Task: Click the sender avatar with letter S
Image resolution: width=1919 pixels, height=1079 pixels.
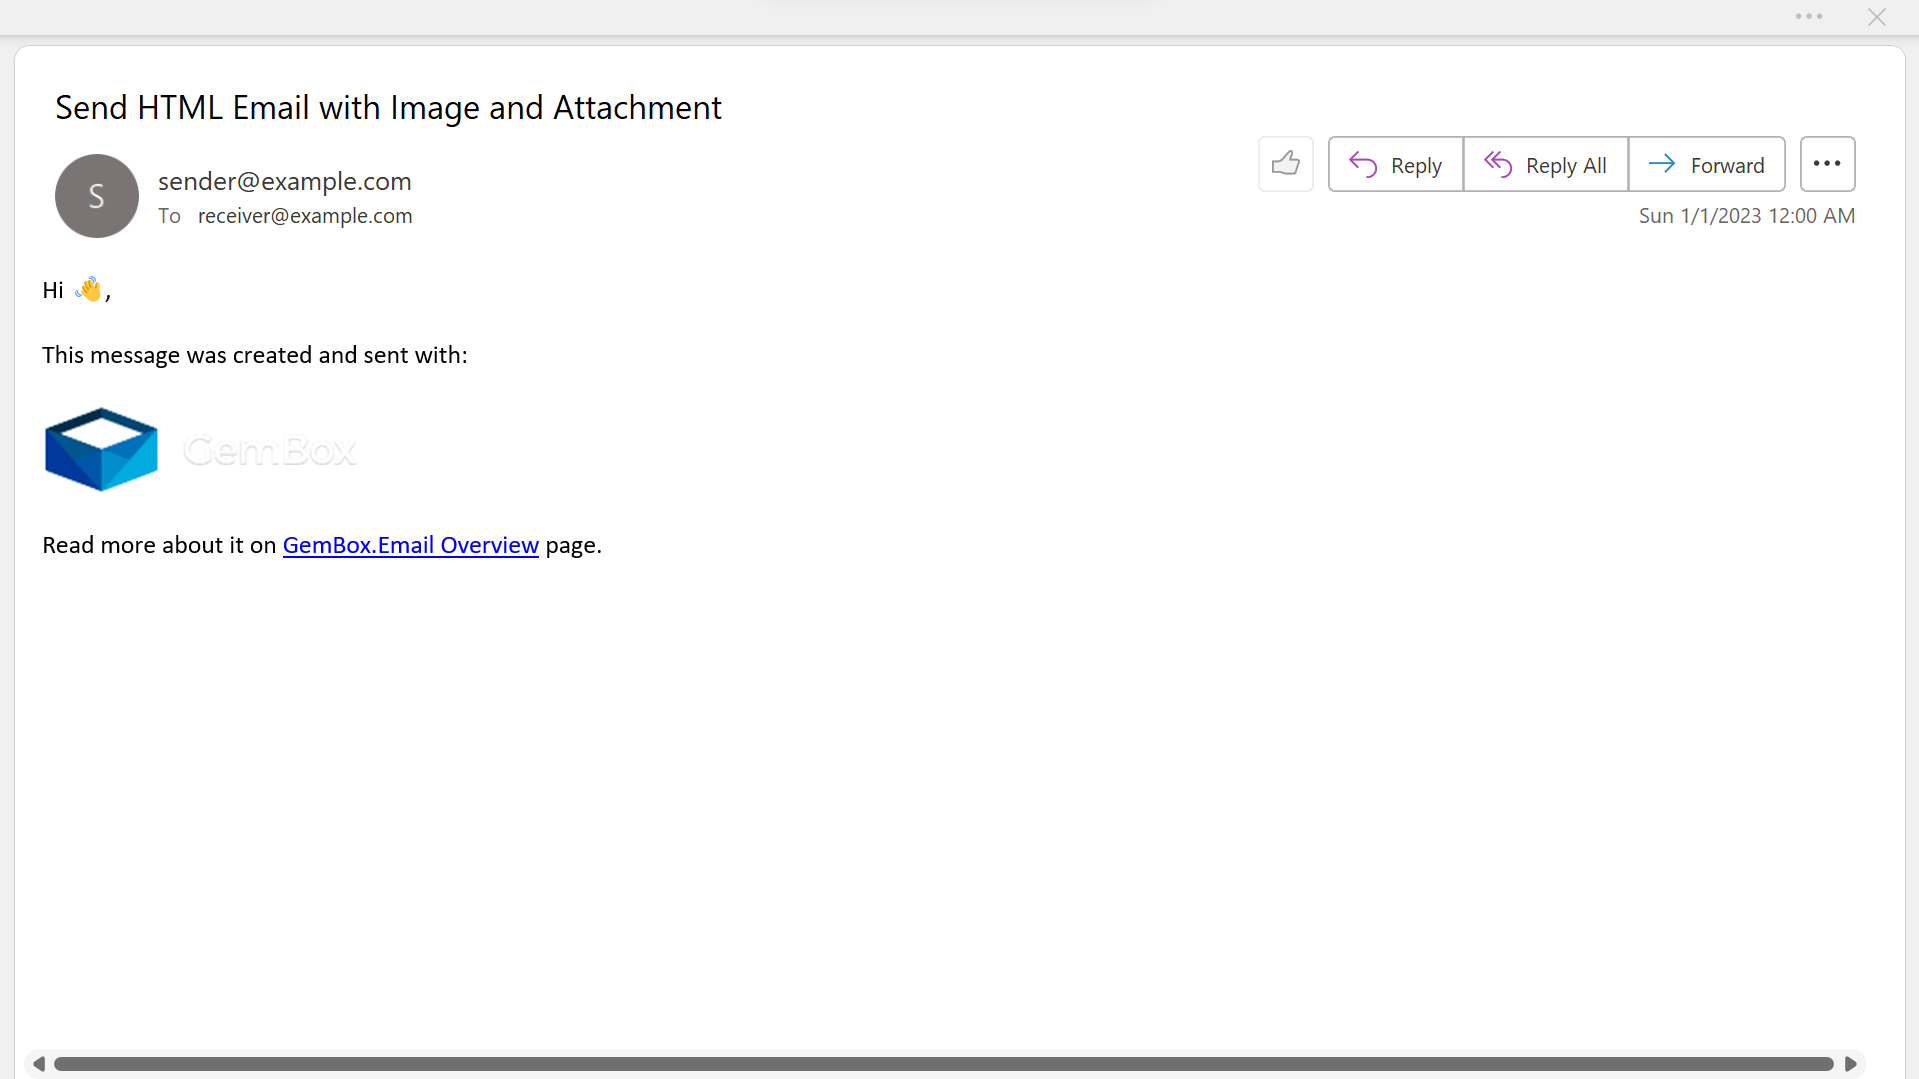Action: click(97, 196)
